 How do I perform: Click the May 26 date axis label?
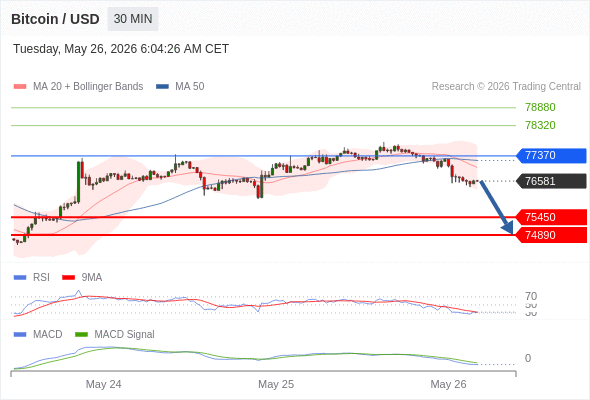448,384
